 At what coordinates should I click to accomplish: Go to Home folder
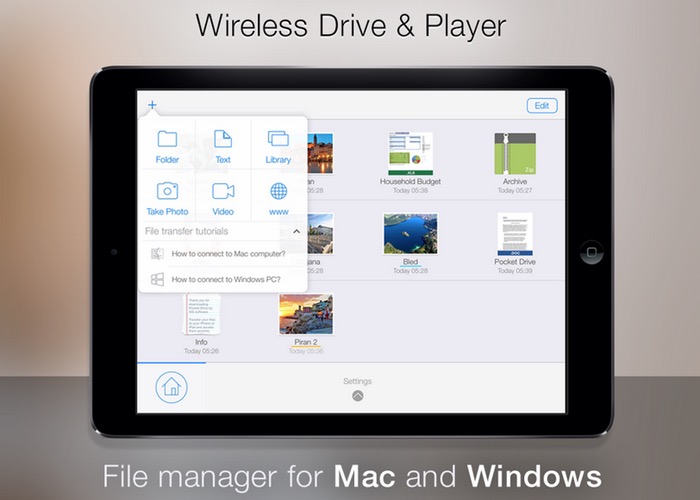(x=171, y=387)
